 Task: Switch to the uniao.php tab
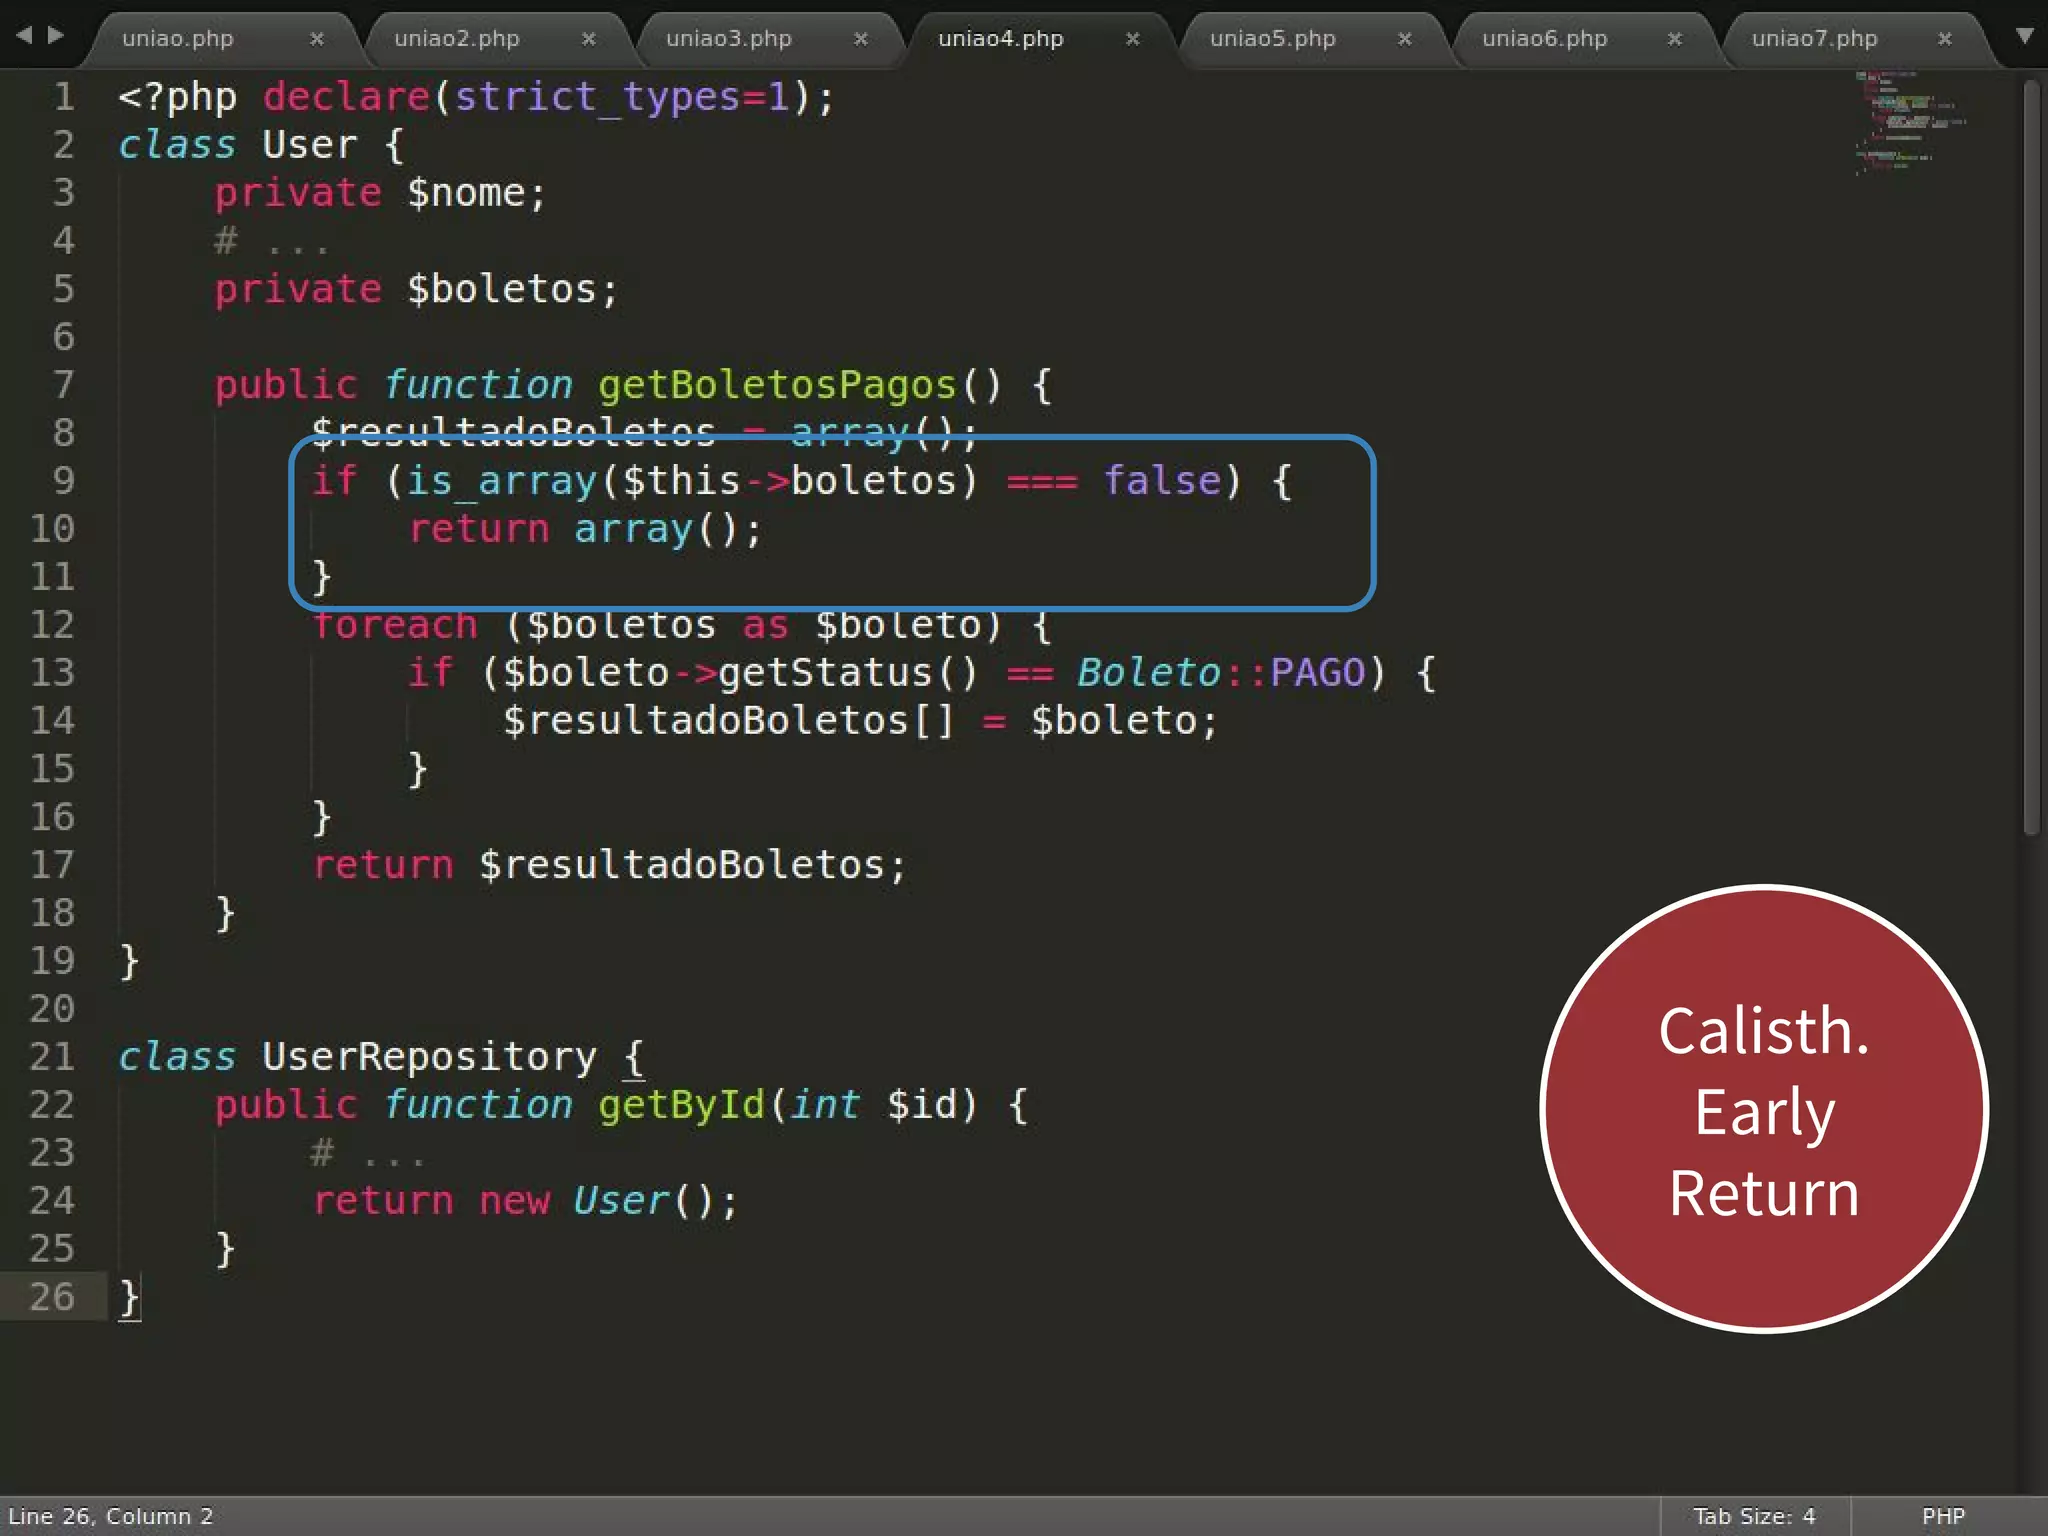(178, 39)
